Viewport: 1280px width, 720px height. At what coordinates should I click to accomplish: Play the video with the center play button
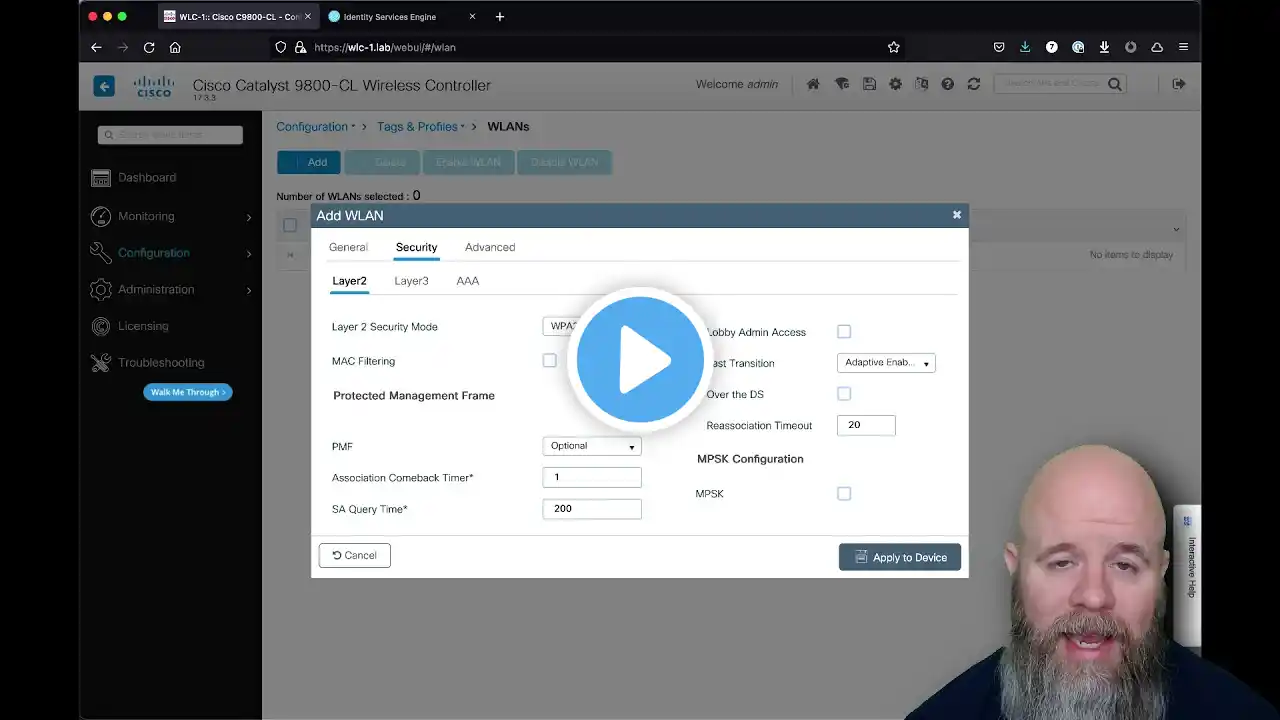640,360
